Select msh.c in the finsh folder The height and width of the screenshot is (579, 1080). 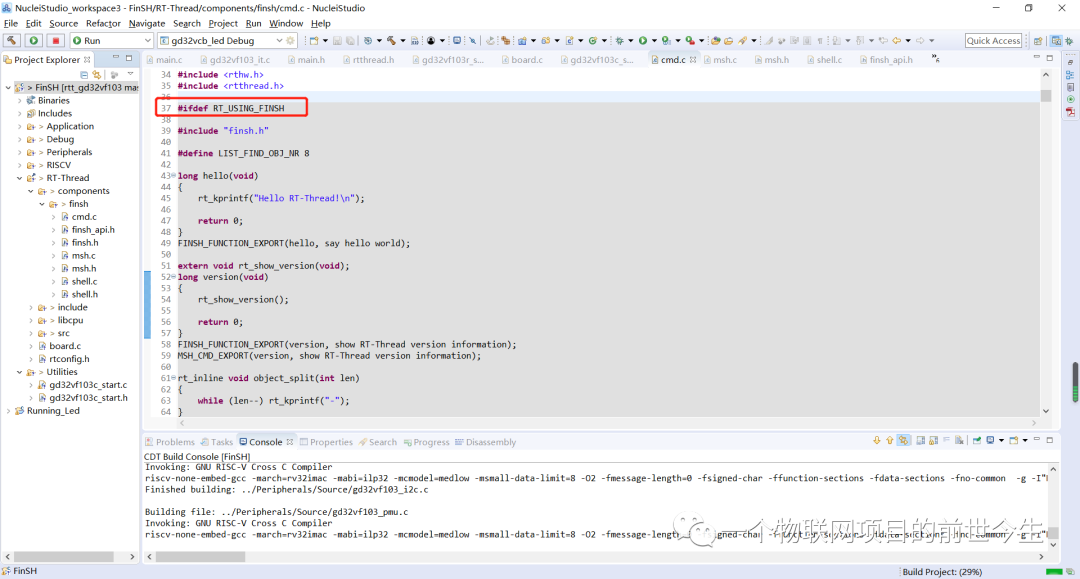[83, 255]
